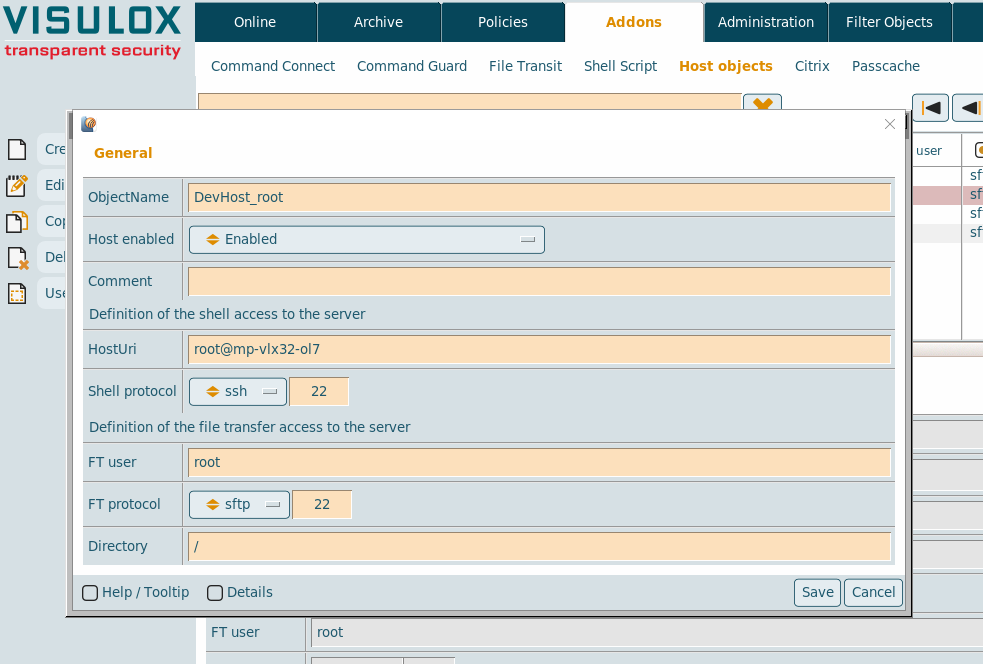Click the Create document icon in sidebar
Image resolution: width=983 pixels, height=664 pixels.
pos(17,150)
